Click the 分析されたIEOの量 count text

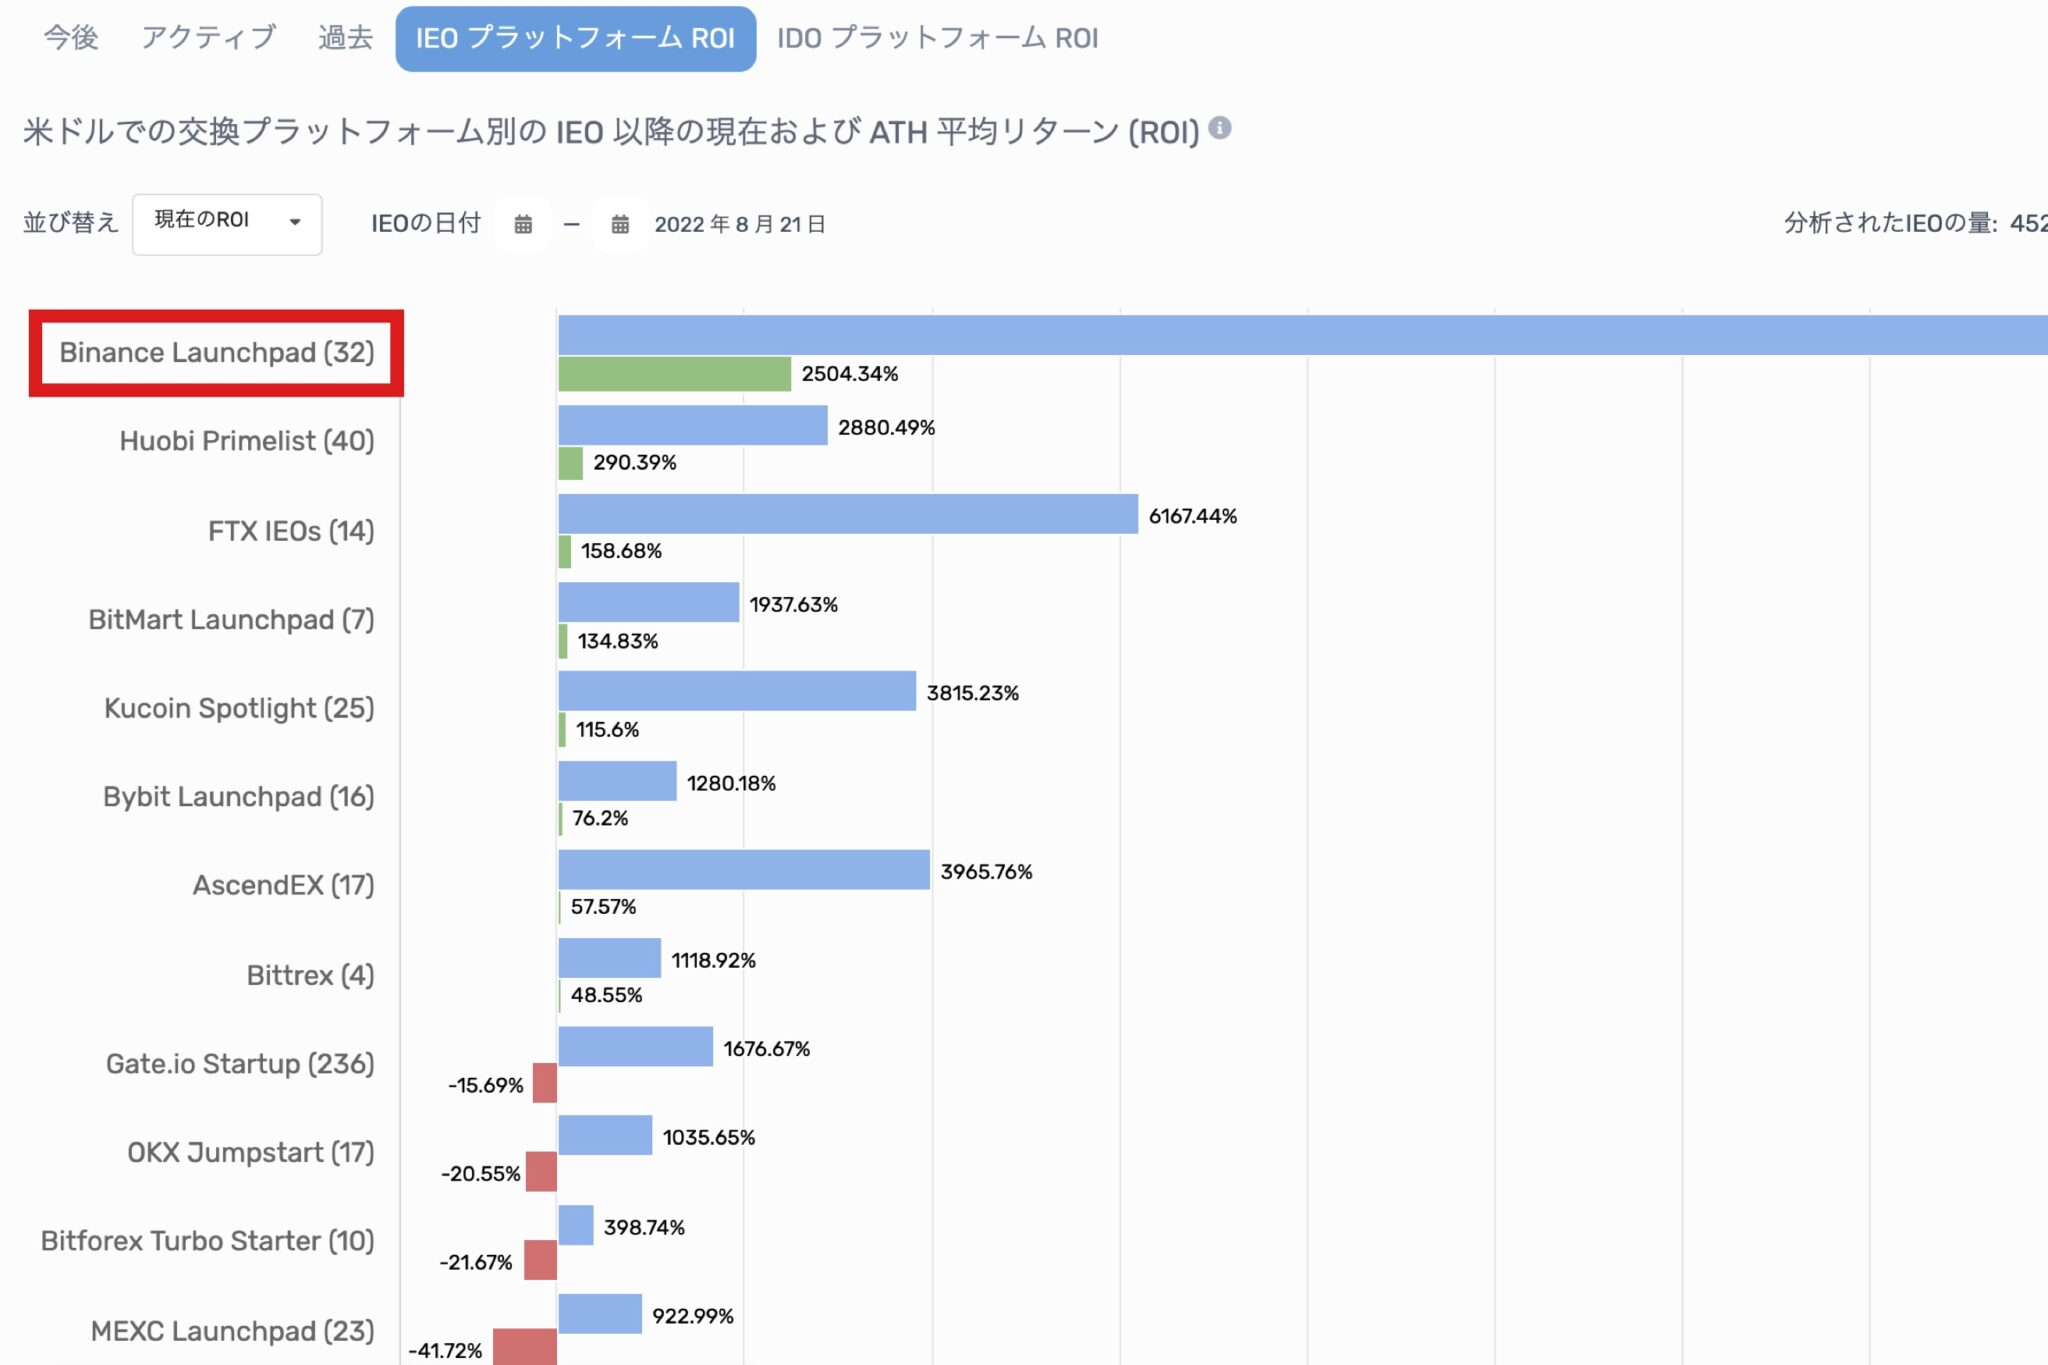[x=1915, y=223]
